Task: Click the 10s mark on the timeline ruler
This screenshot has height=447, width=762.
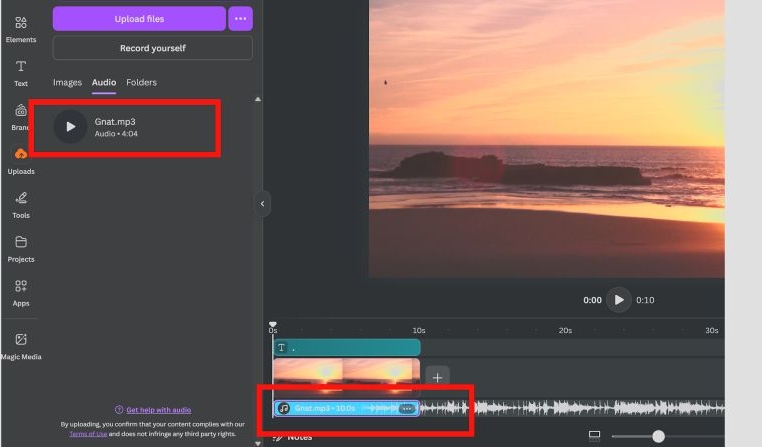Action: coord(419,330)
